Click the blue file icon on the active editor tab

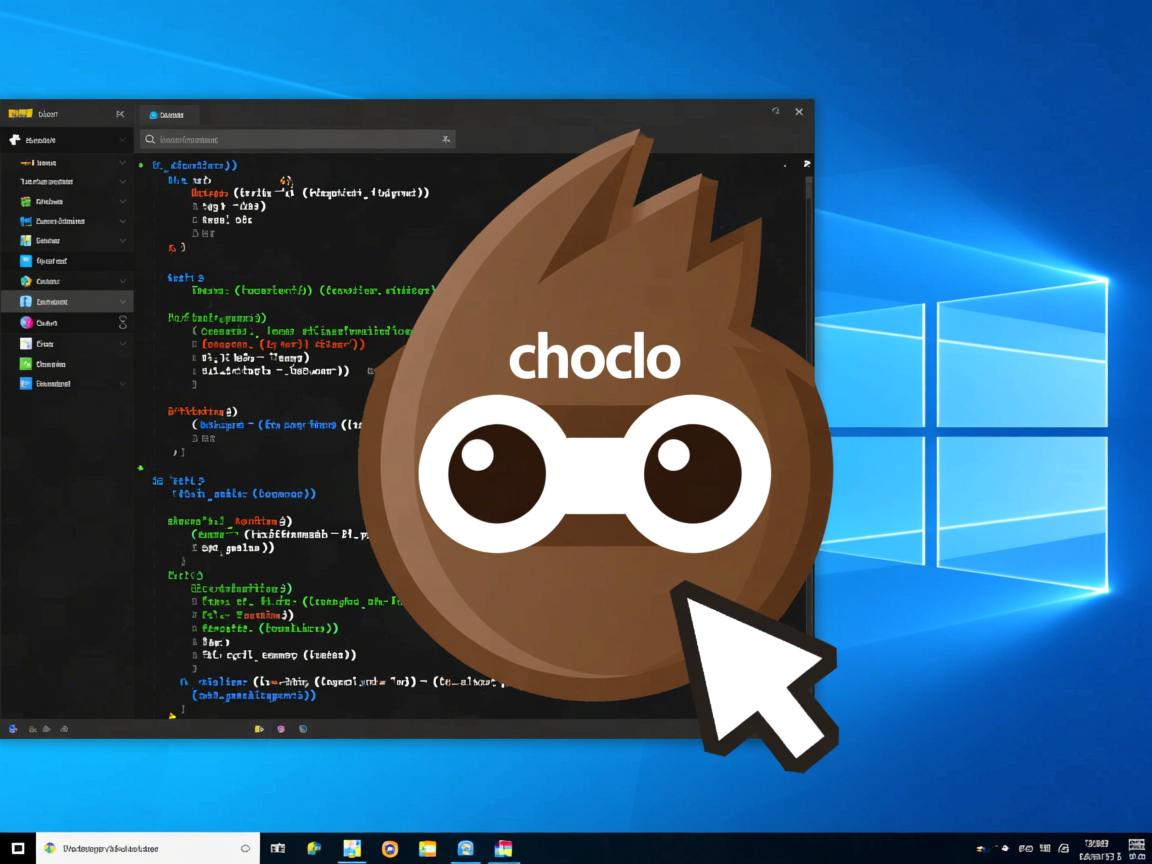pos(152,114)
